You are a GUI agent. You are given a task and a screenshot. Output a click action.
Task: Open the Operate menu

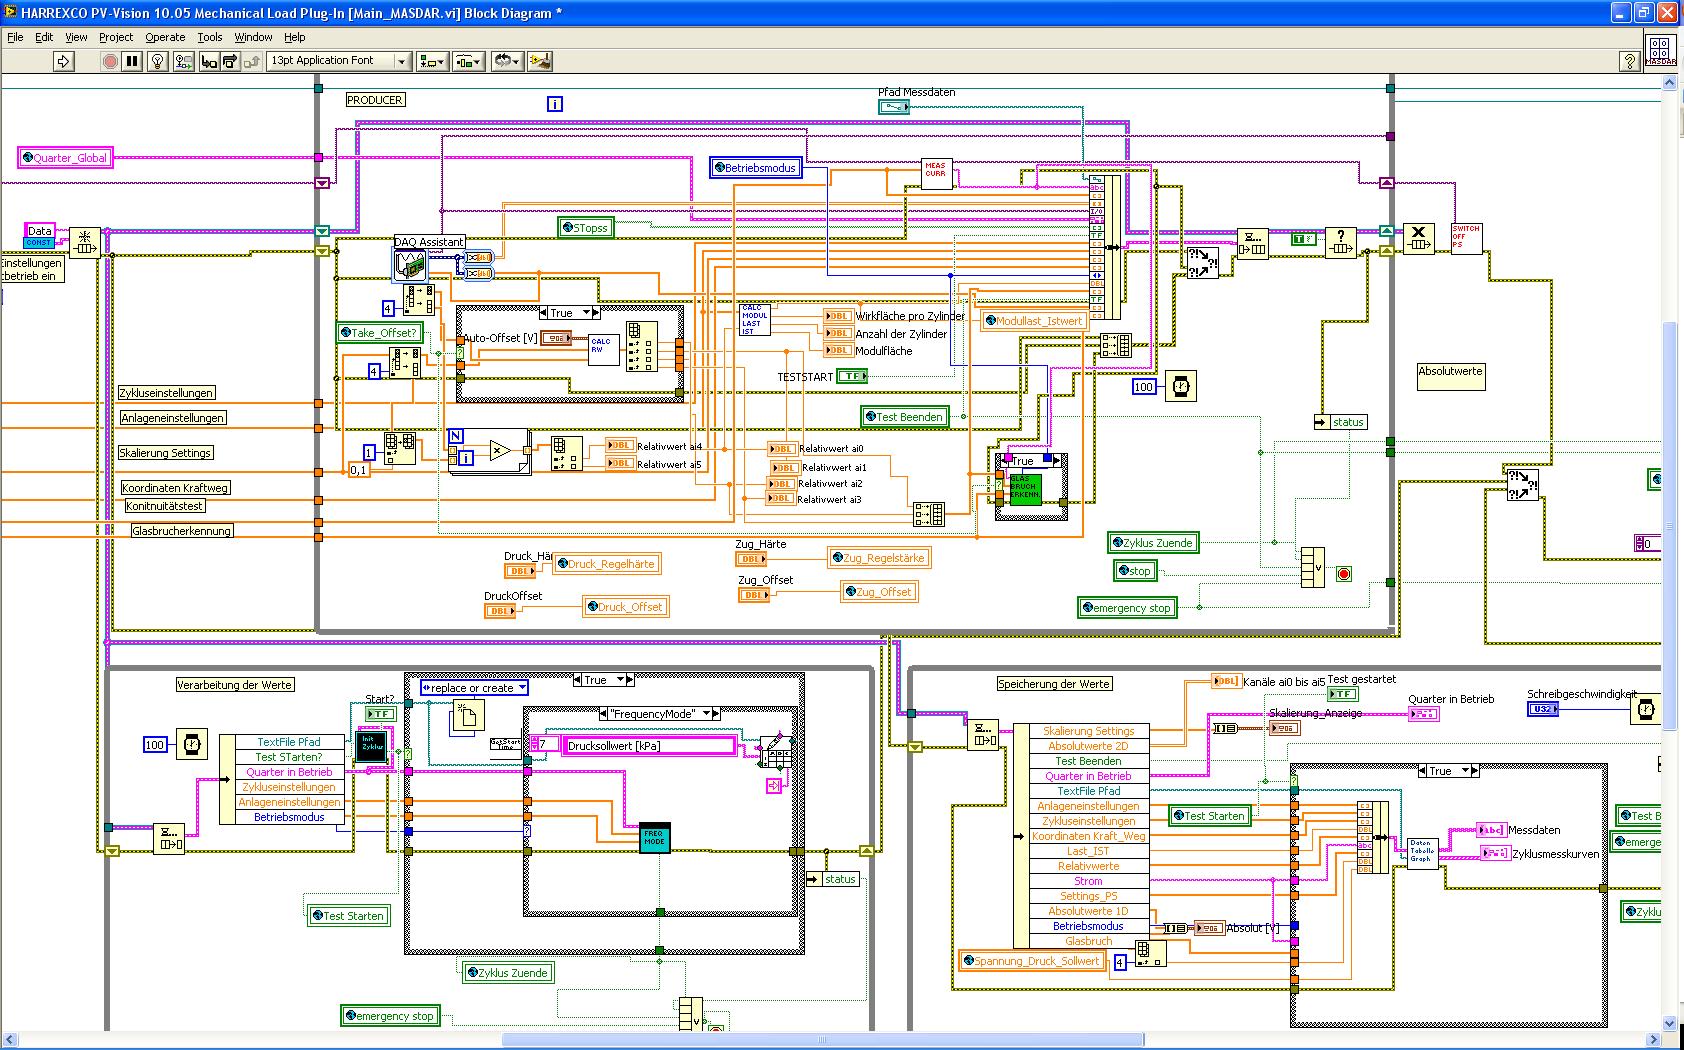[x=165, y=37]
